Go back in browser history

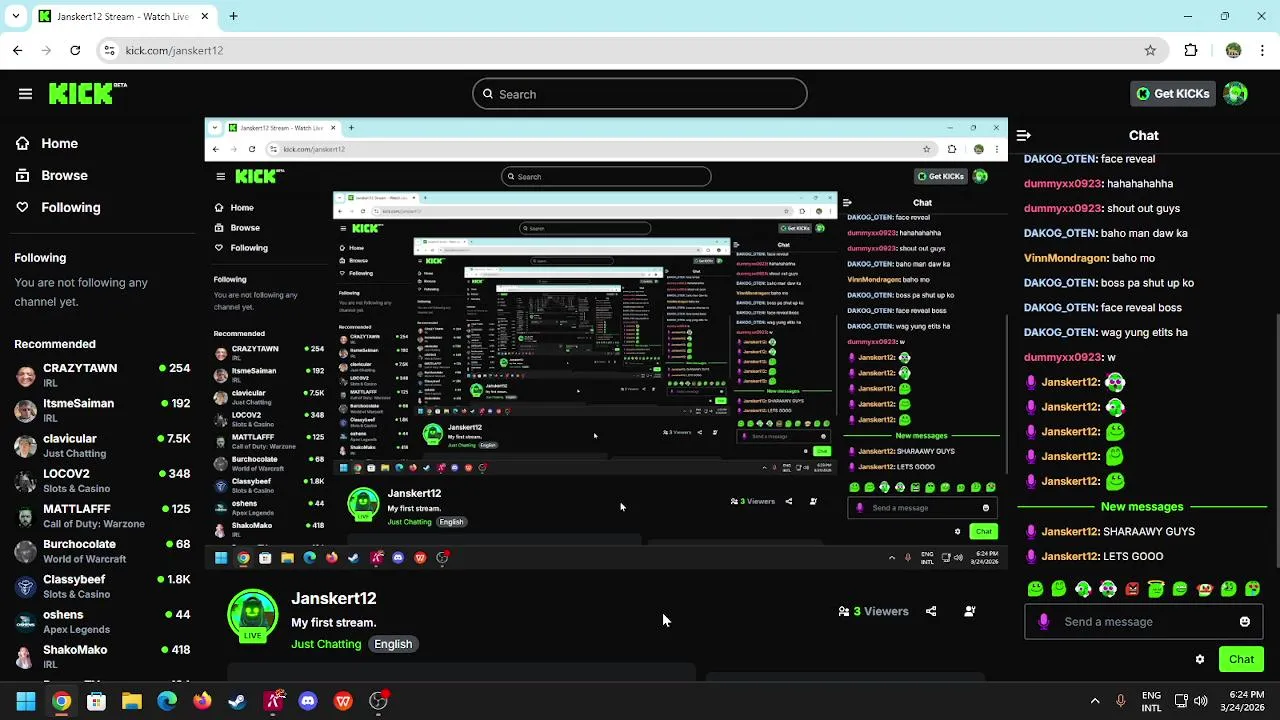tap(18, 50)
